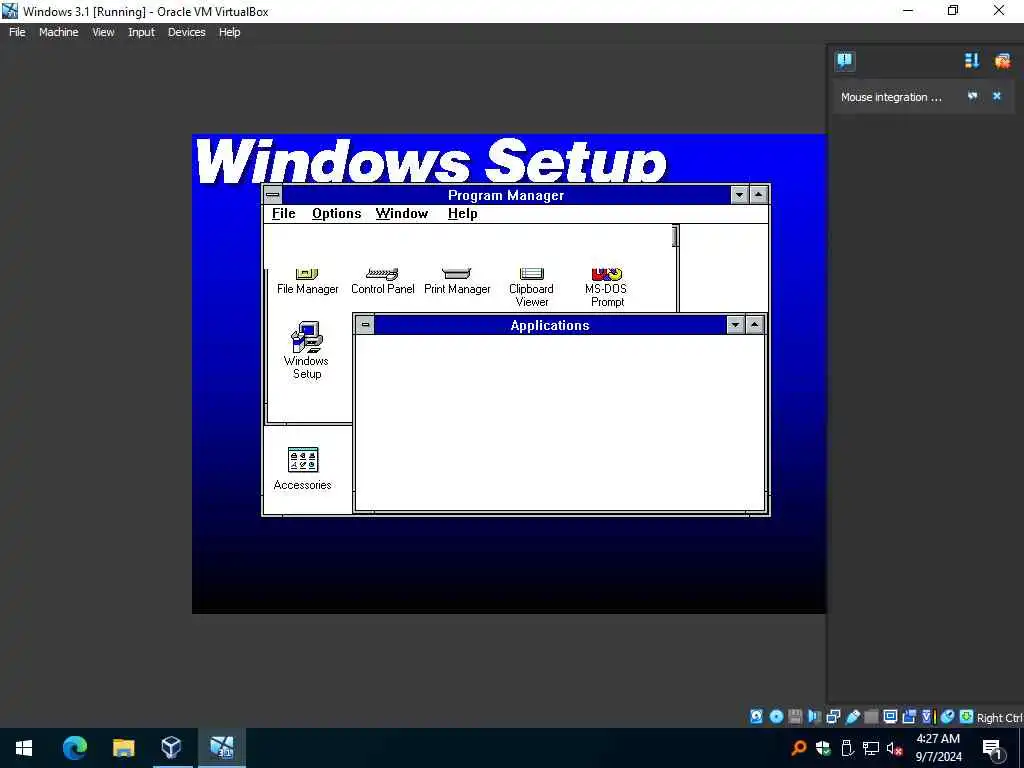The image size is (1024, 768).
Task: Minimize the Program Manager window down arrow
Action: point(739,195)
